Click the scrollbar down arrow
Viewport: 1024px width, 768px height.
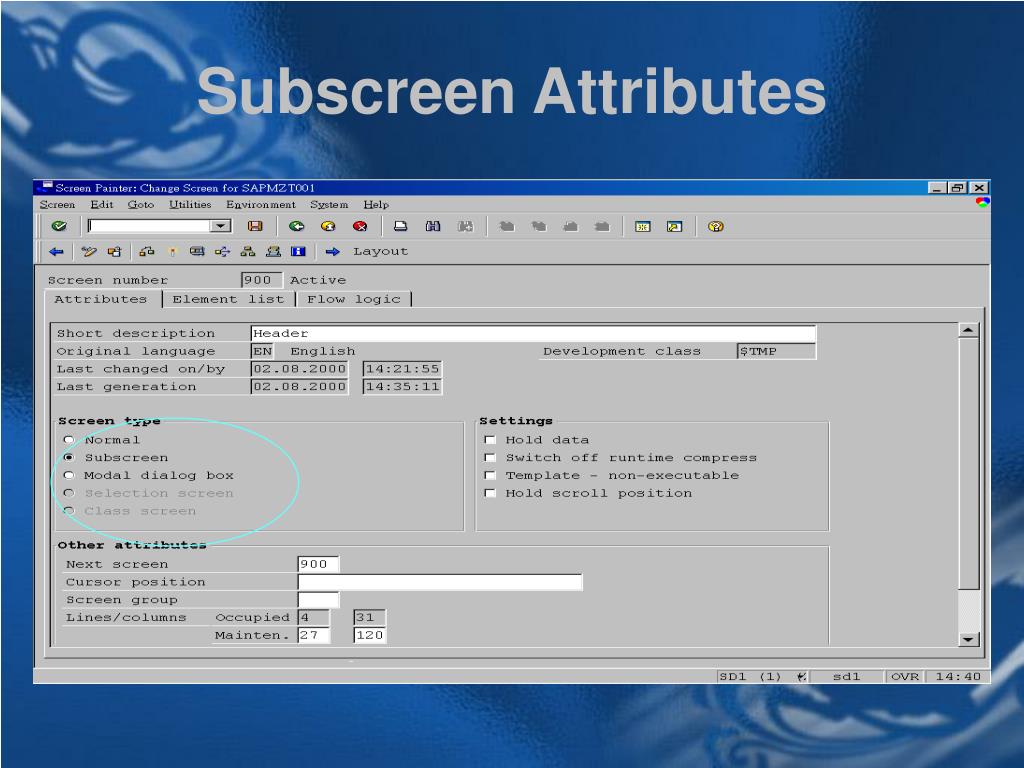[968, 639]
